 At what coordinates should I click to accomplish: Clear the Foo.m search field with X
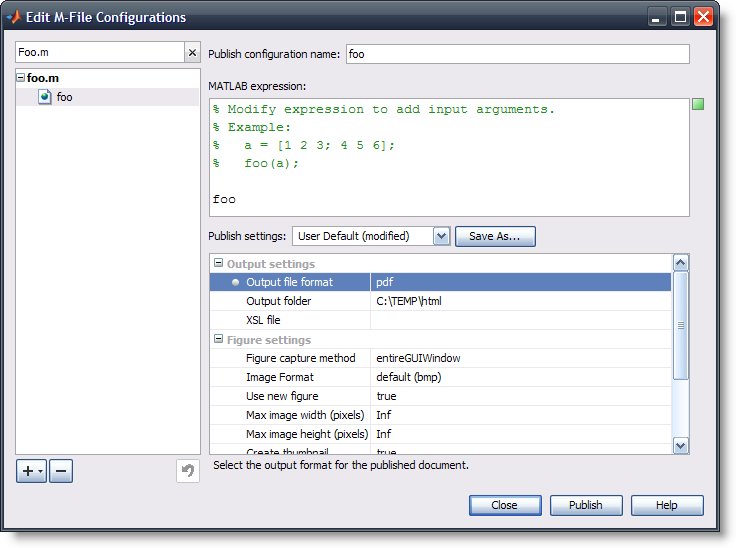[x=192, y=53]
